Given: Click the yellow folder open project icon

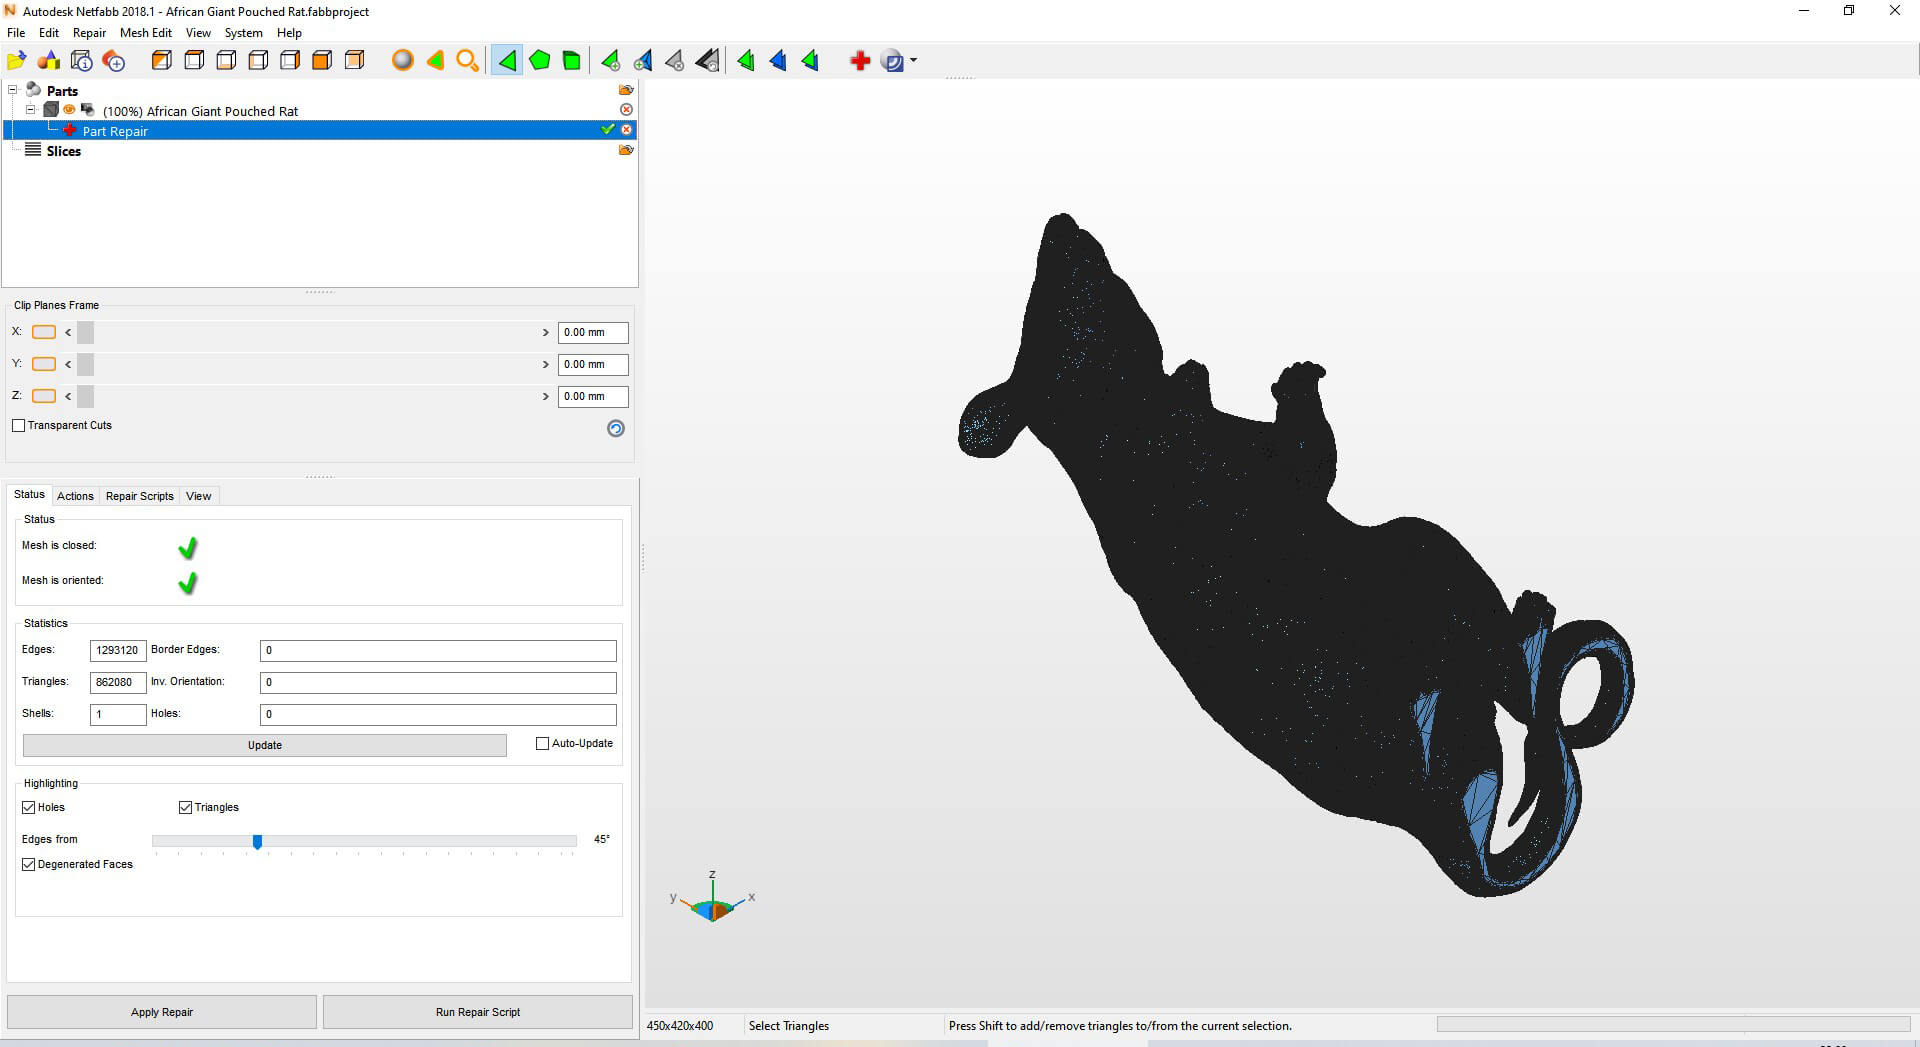Looking at the screenshot, I should point(17,61).
